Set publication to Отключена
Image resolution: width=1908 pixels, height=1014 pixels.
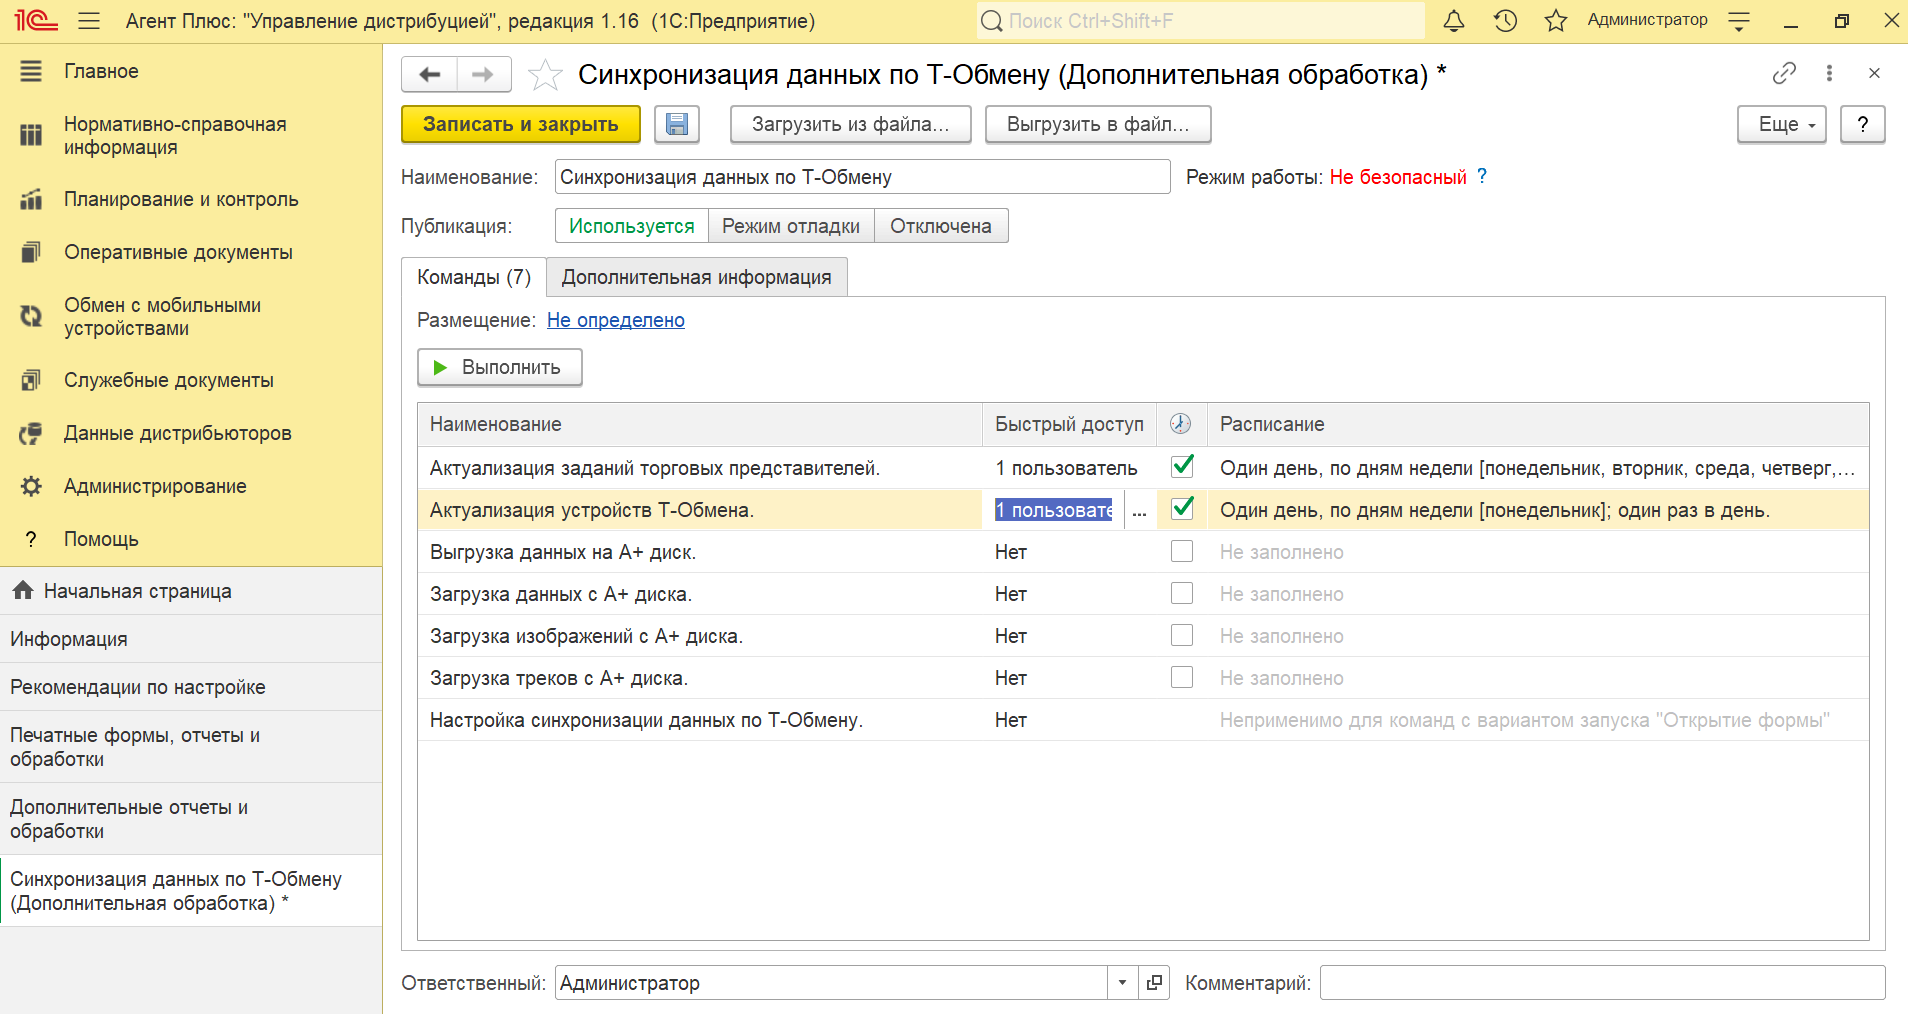941,226
